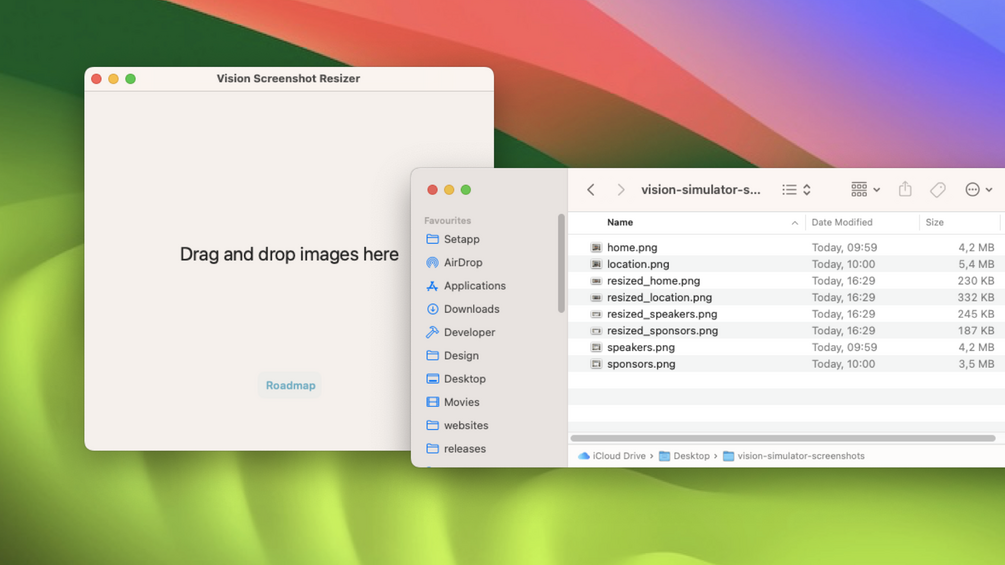The width and height of the screenshot is (1005, 565).
Task: Click Desktop in the Finder path bar
Action: coord(685,456)
